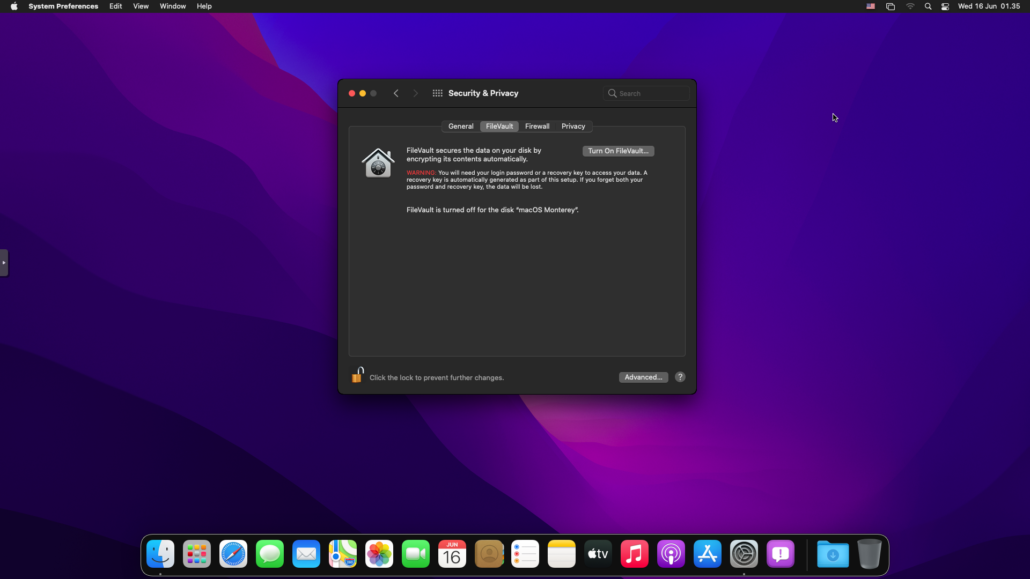Open Downloads folder in the Dock
Screen dimensions: 1030x579
click(833, 554)
